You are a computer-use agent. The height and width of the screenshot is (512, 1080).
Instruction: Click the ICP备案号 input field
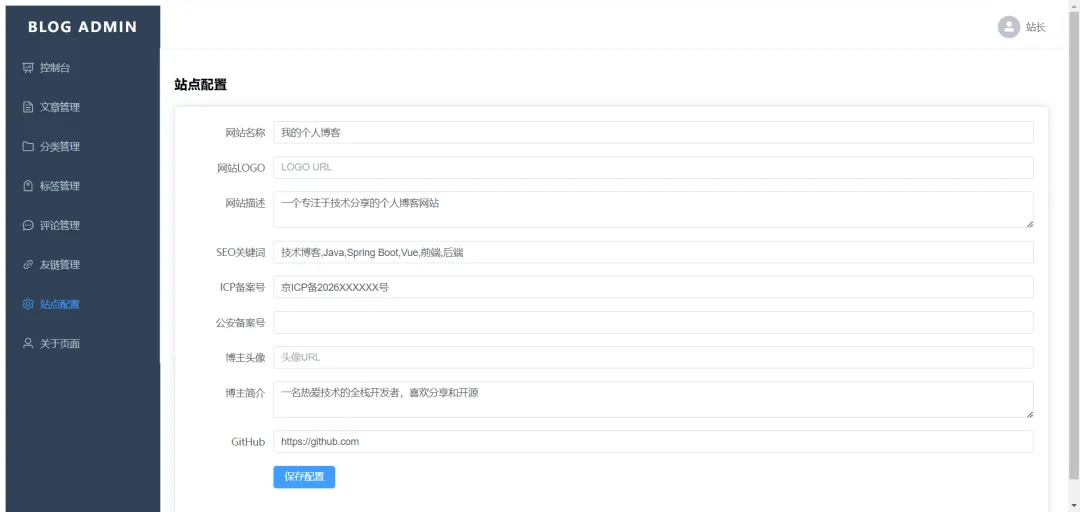pos(653,287)
